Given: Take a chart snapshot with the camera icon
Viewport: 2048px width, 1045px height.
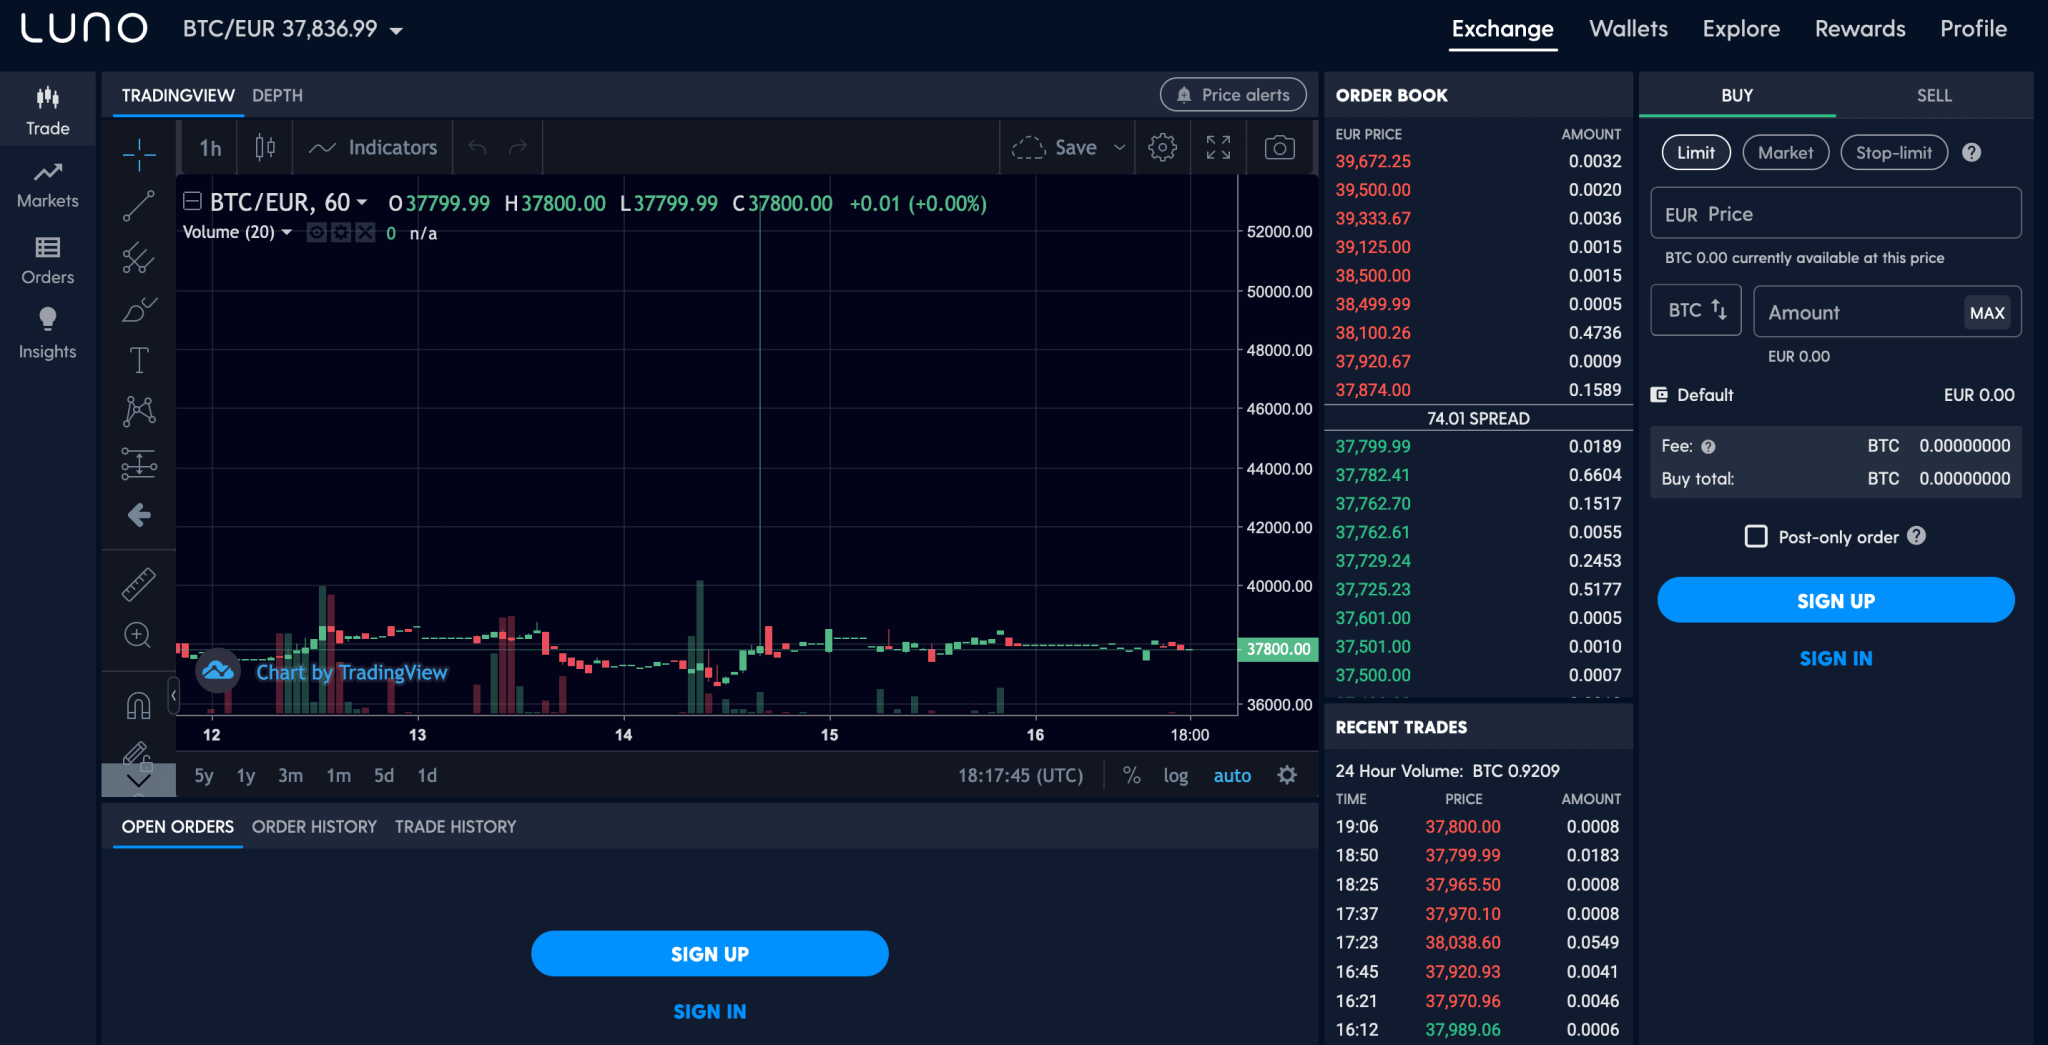Looking at the screenshot, I should pyautogui.click(x=1280, y=147).
